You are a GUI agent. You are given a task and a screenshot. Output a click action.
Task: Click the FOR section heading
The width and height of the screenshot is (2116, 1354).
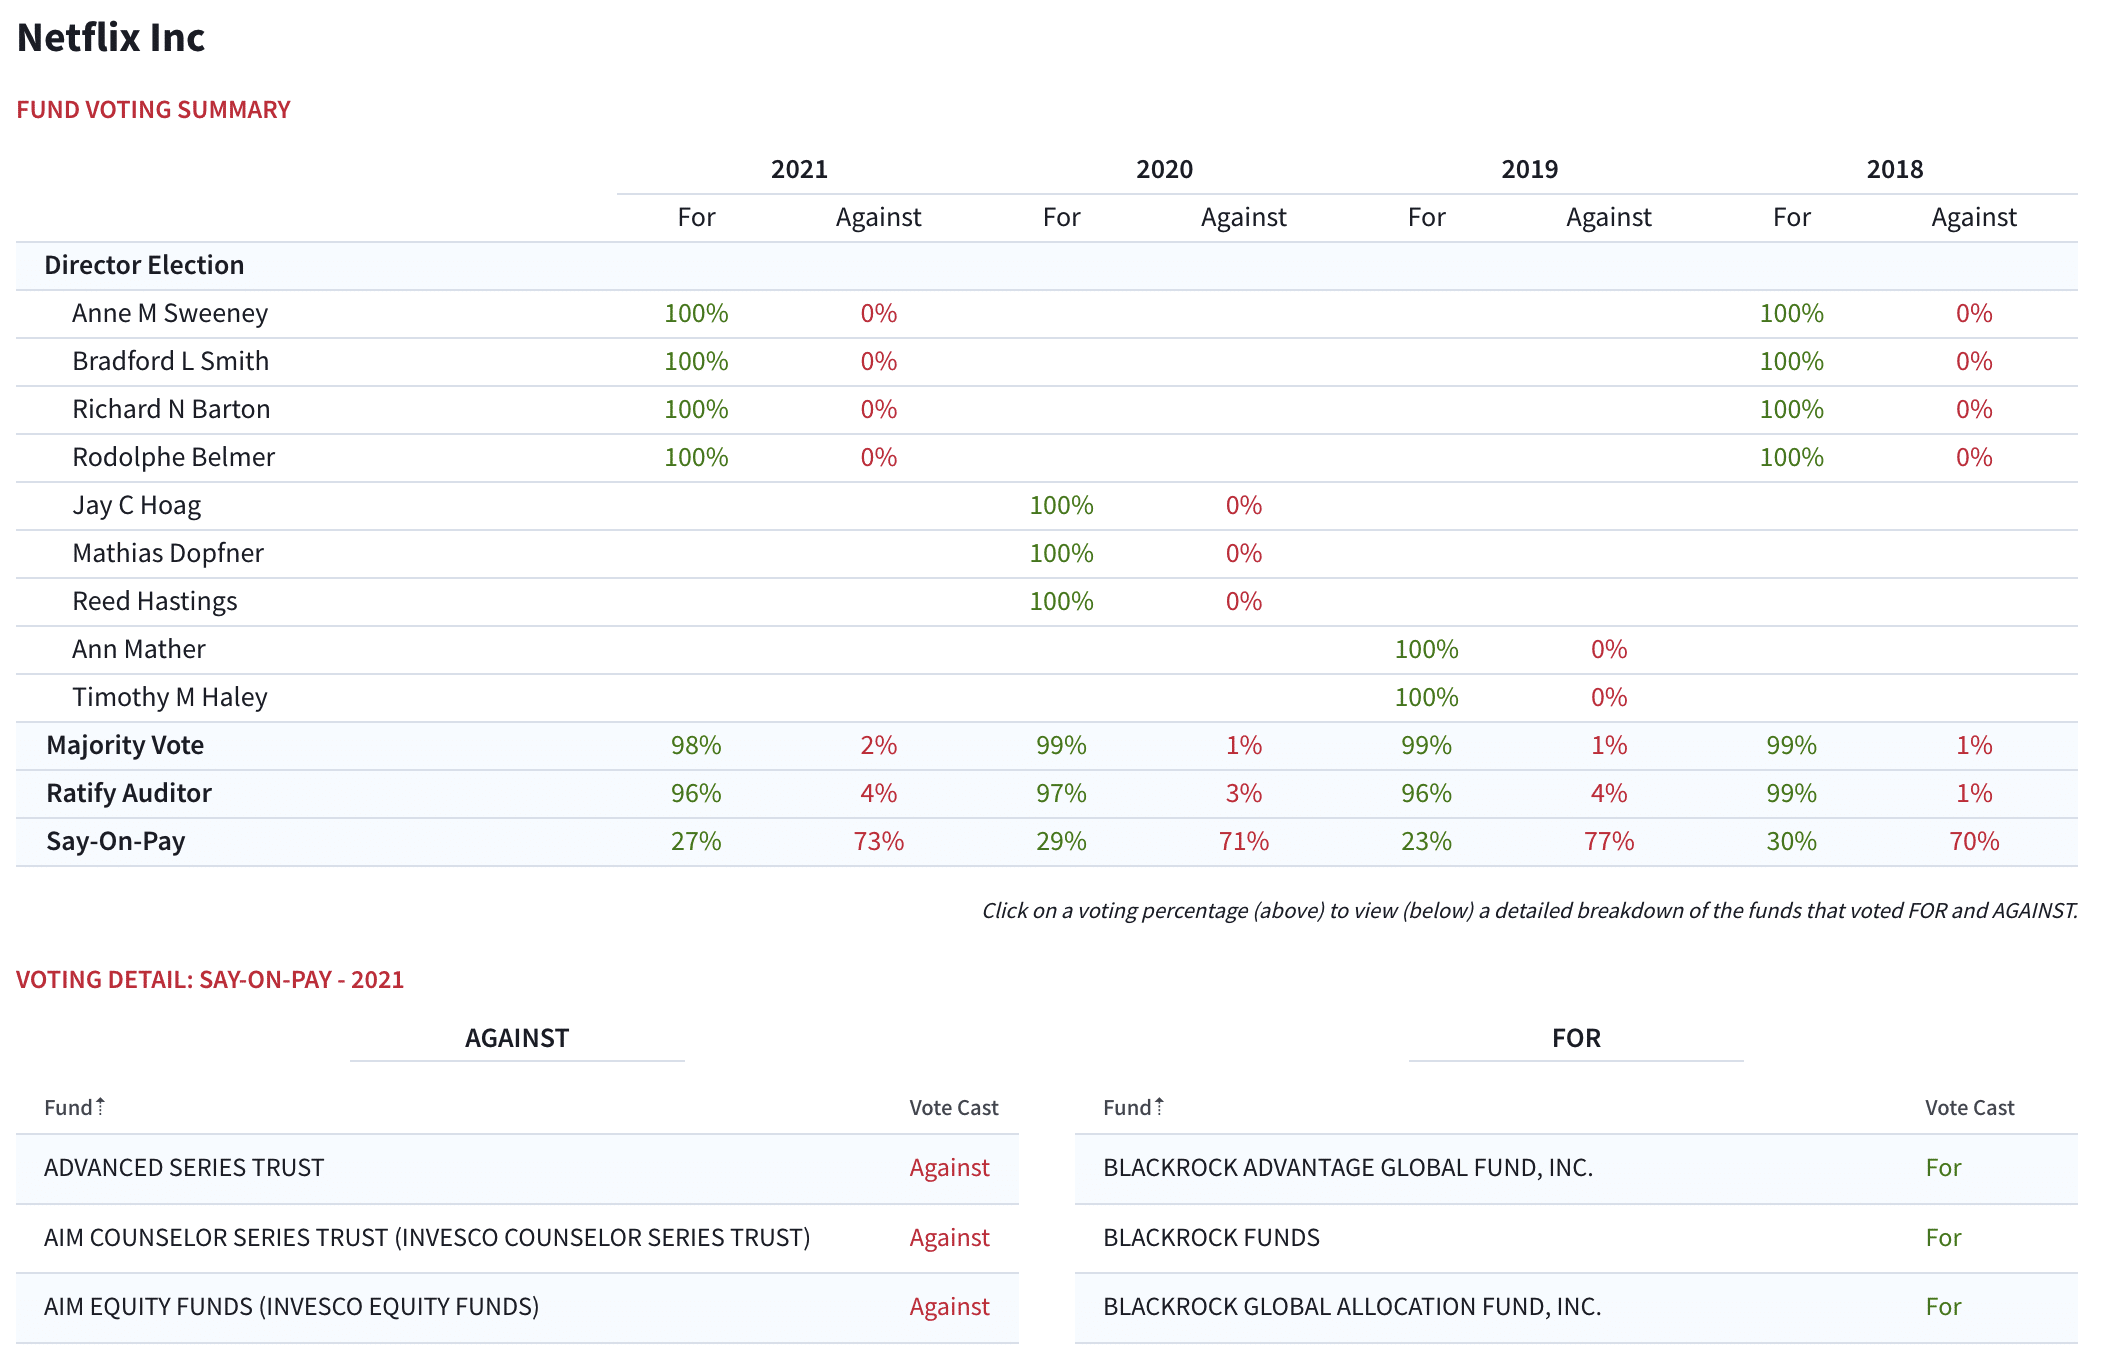click(1576, 1038)
